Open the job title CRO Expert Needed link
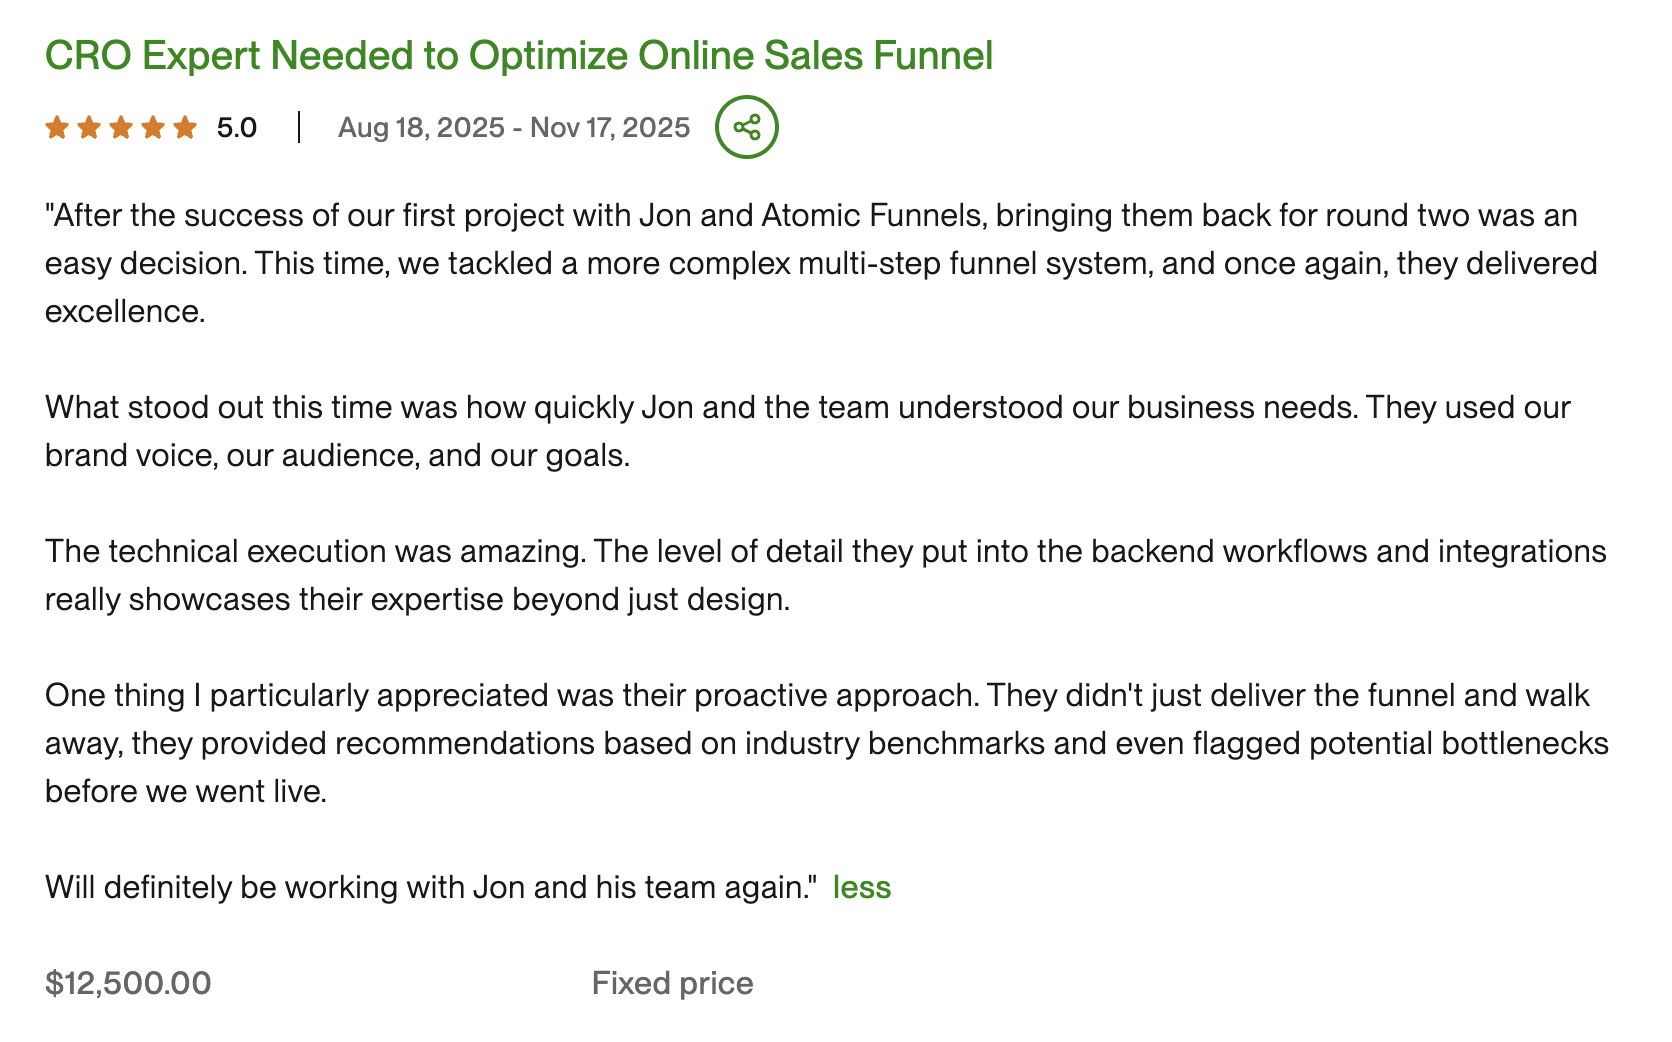This screenshot has height=1042, width=1672. 518,56
